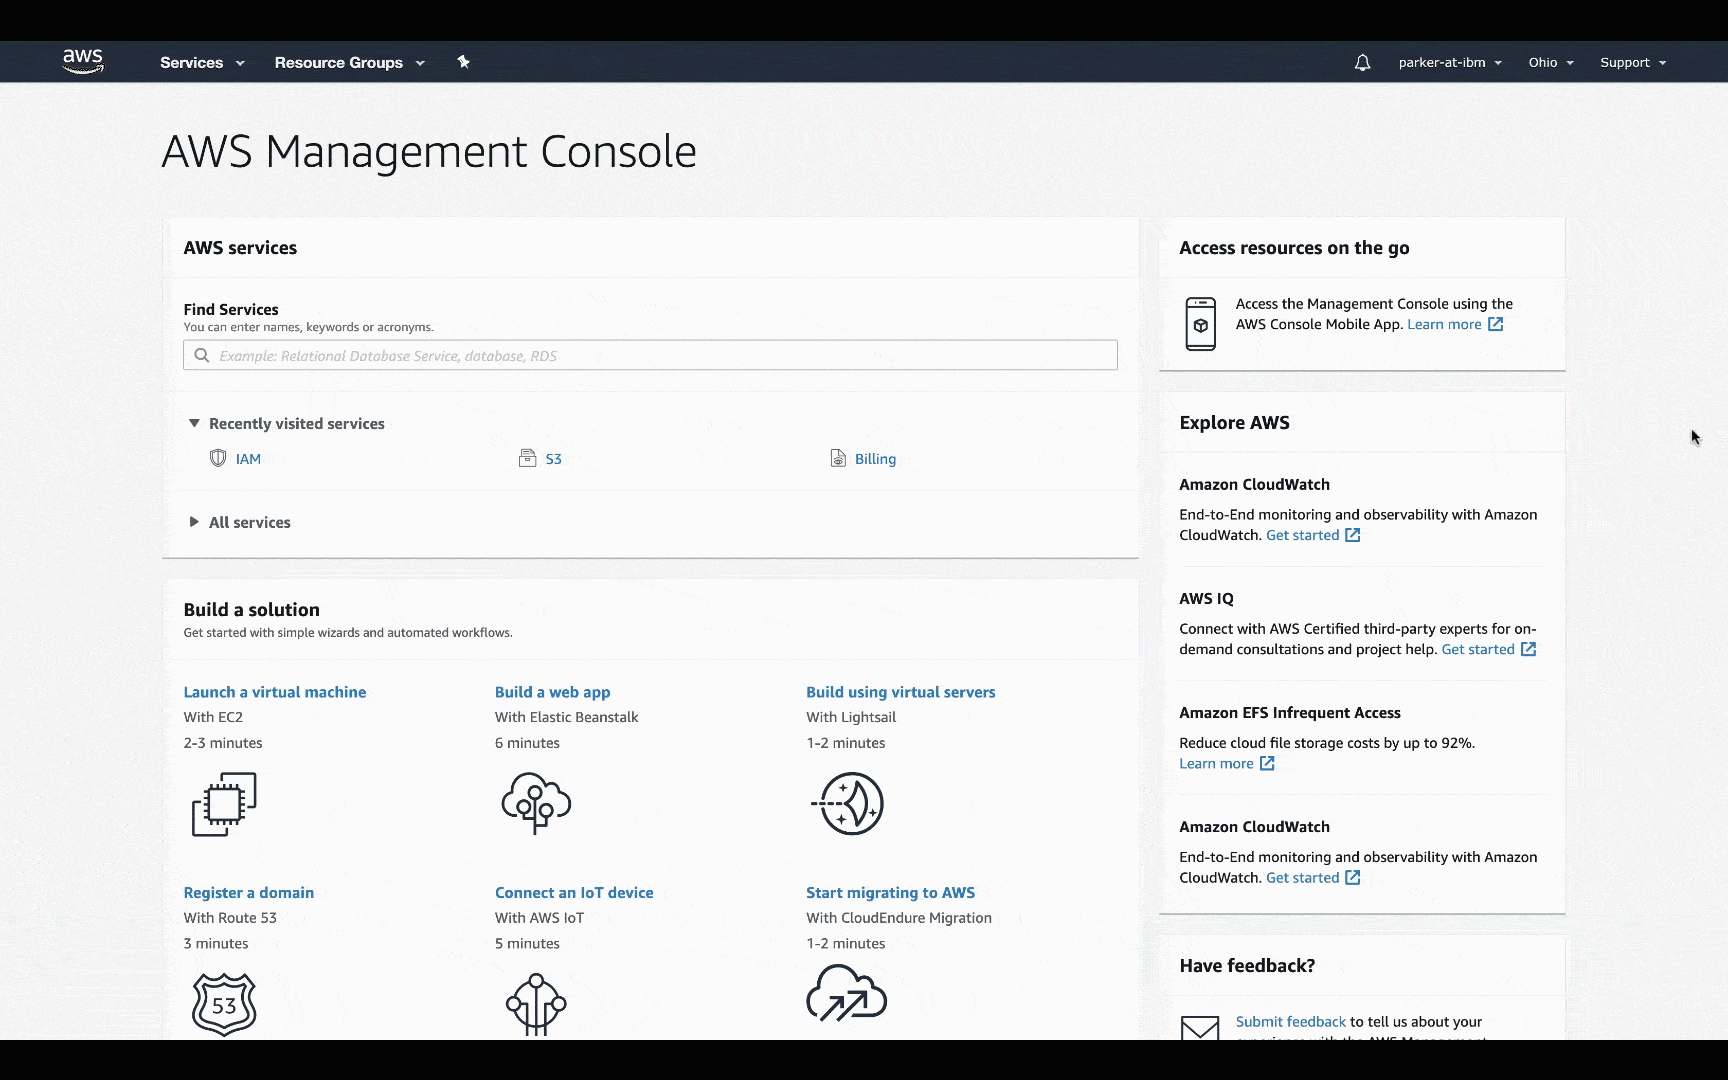
Task: Open Start migrating to AWS link
Action: [x=890, y=892]
